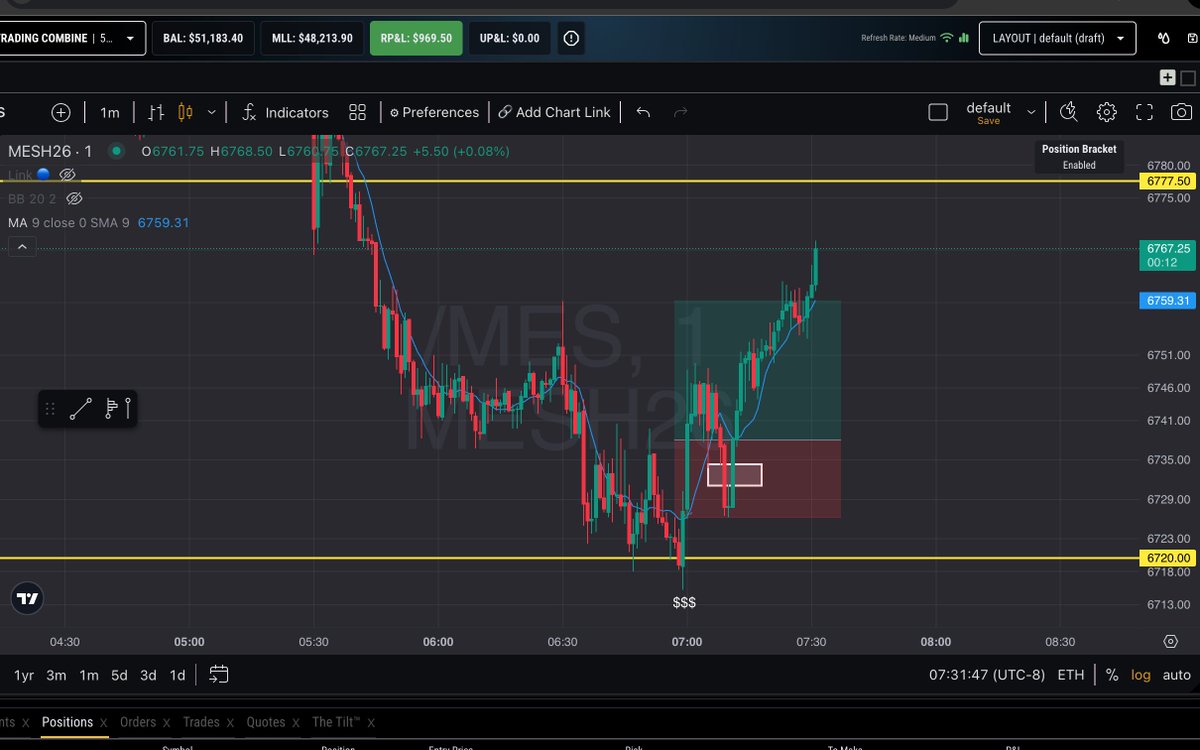This screenshot has height=750, width=1200.
Task: Select the candlestick chart style icon
Action: (184, 112)
